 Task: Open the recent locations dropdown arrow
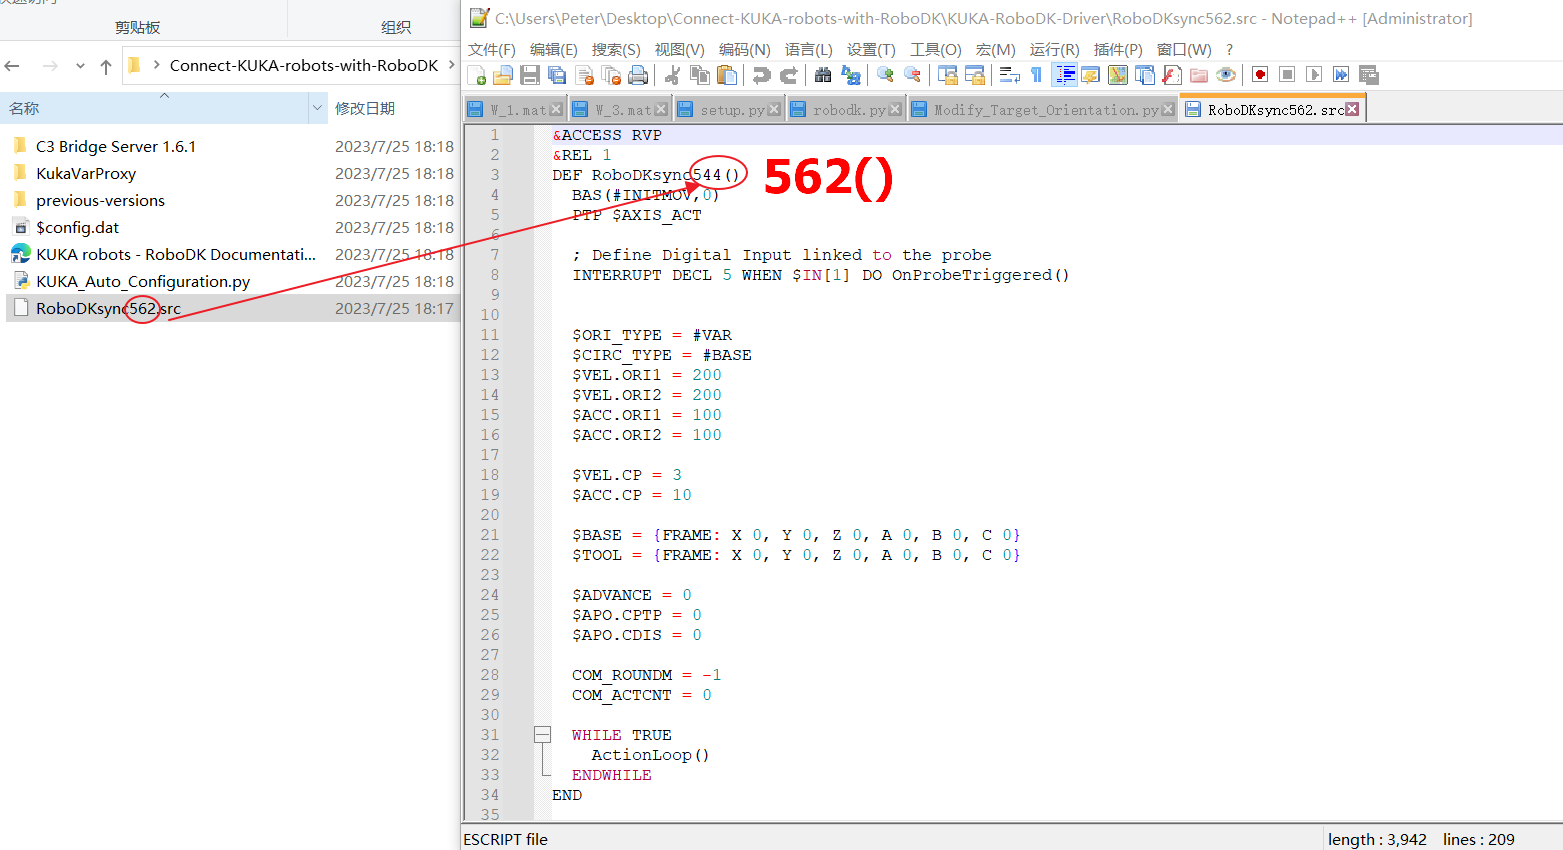point(80,67)
